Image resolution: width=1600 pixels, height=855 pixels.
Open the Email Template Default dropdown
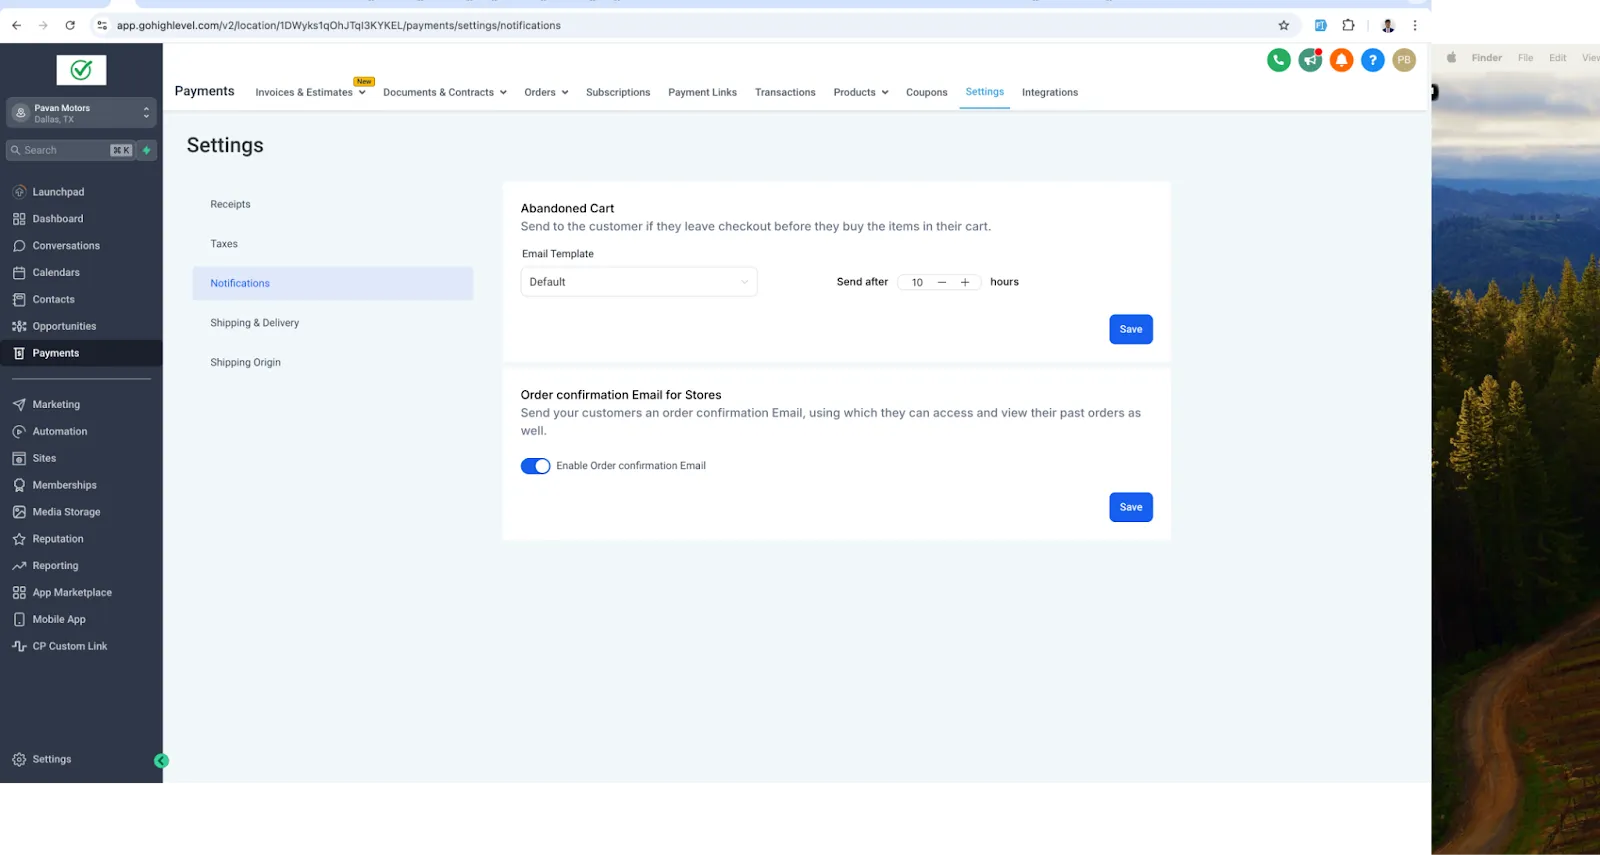[639, 282]
